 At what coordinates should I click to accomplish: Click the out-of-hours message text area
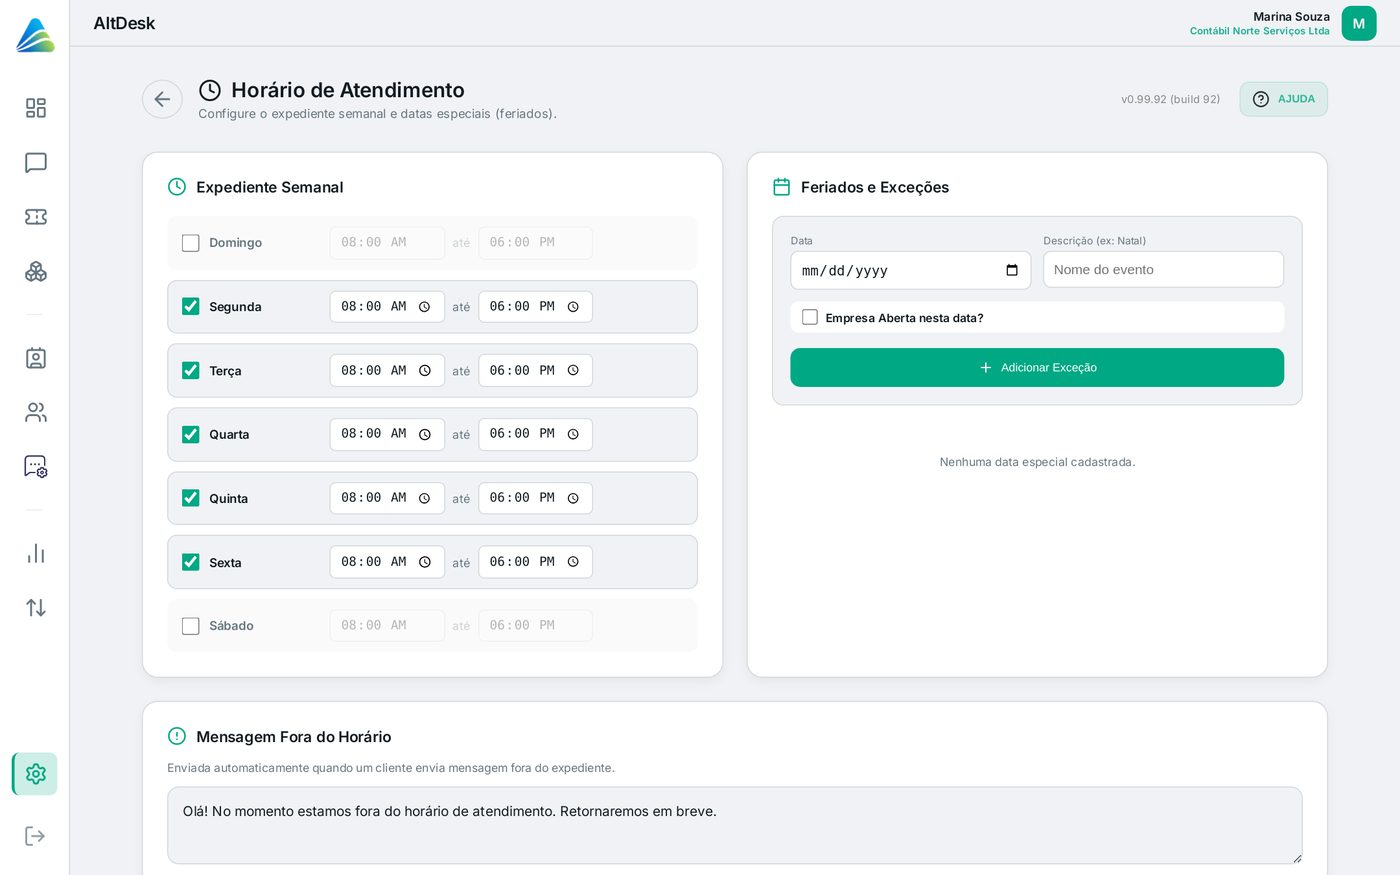pyautogui.click(x=735, y=825)
